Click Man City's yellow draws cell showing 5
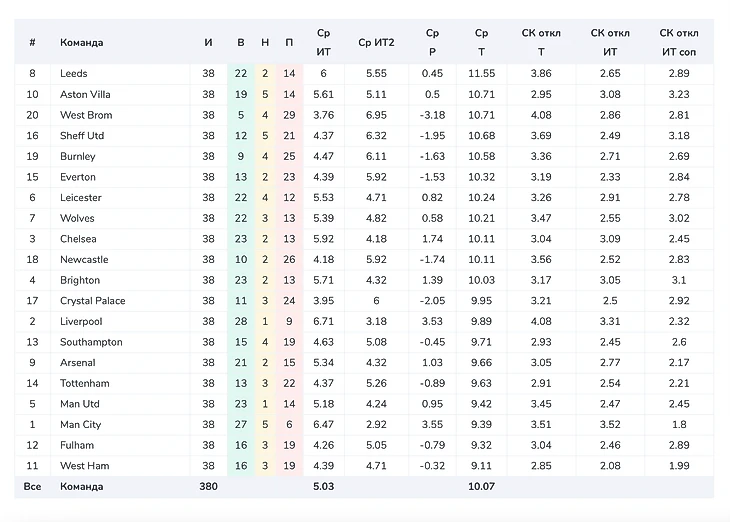The width and height of the screenshot is (730, 522). click(265, 425)
